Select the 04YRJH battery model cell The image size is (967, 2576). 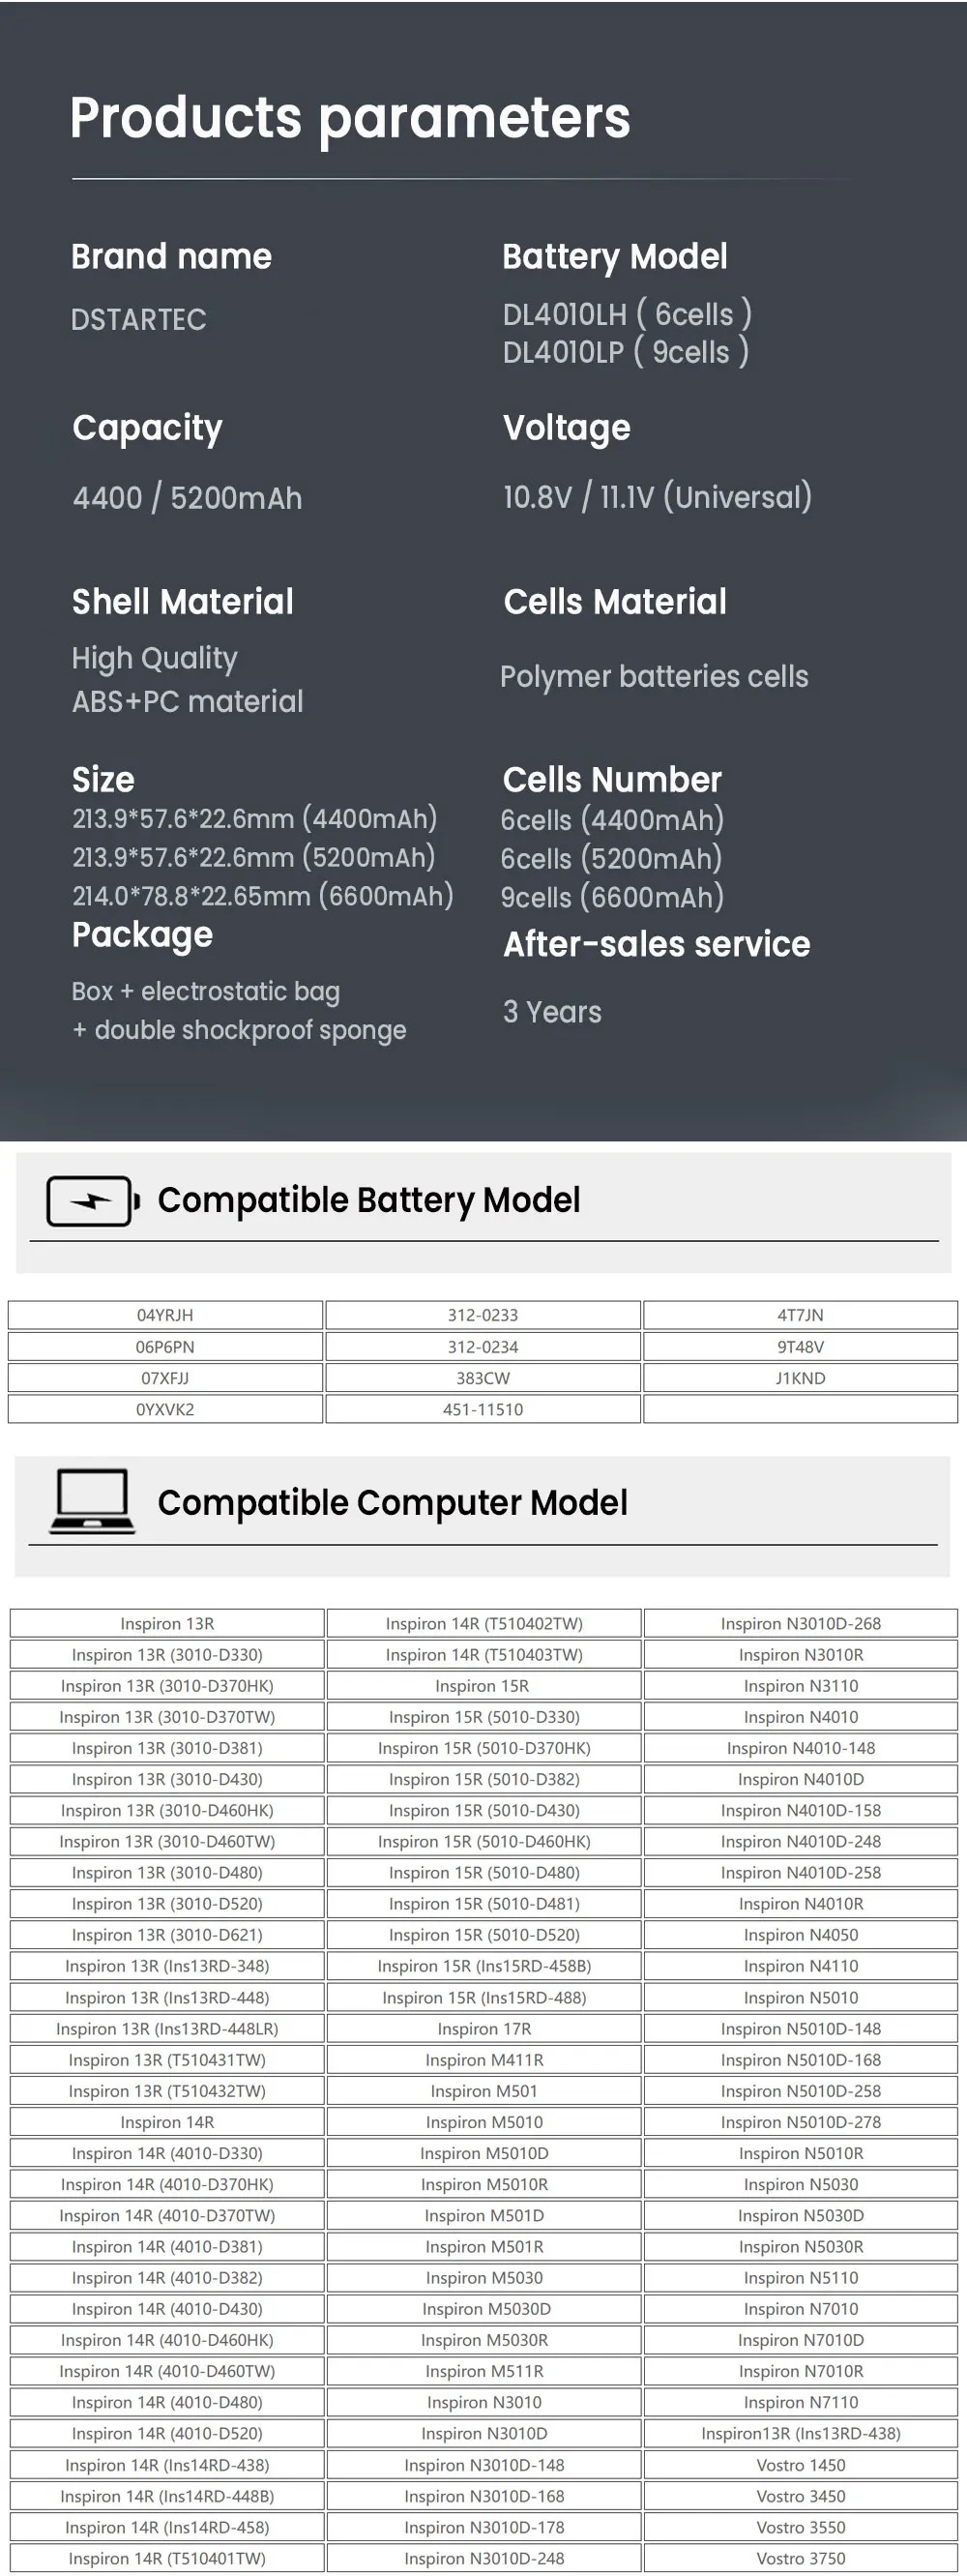pyautogui.click(x=165, y=1315)
